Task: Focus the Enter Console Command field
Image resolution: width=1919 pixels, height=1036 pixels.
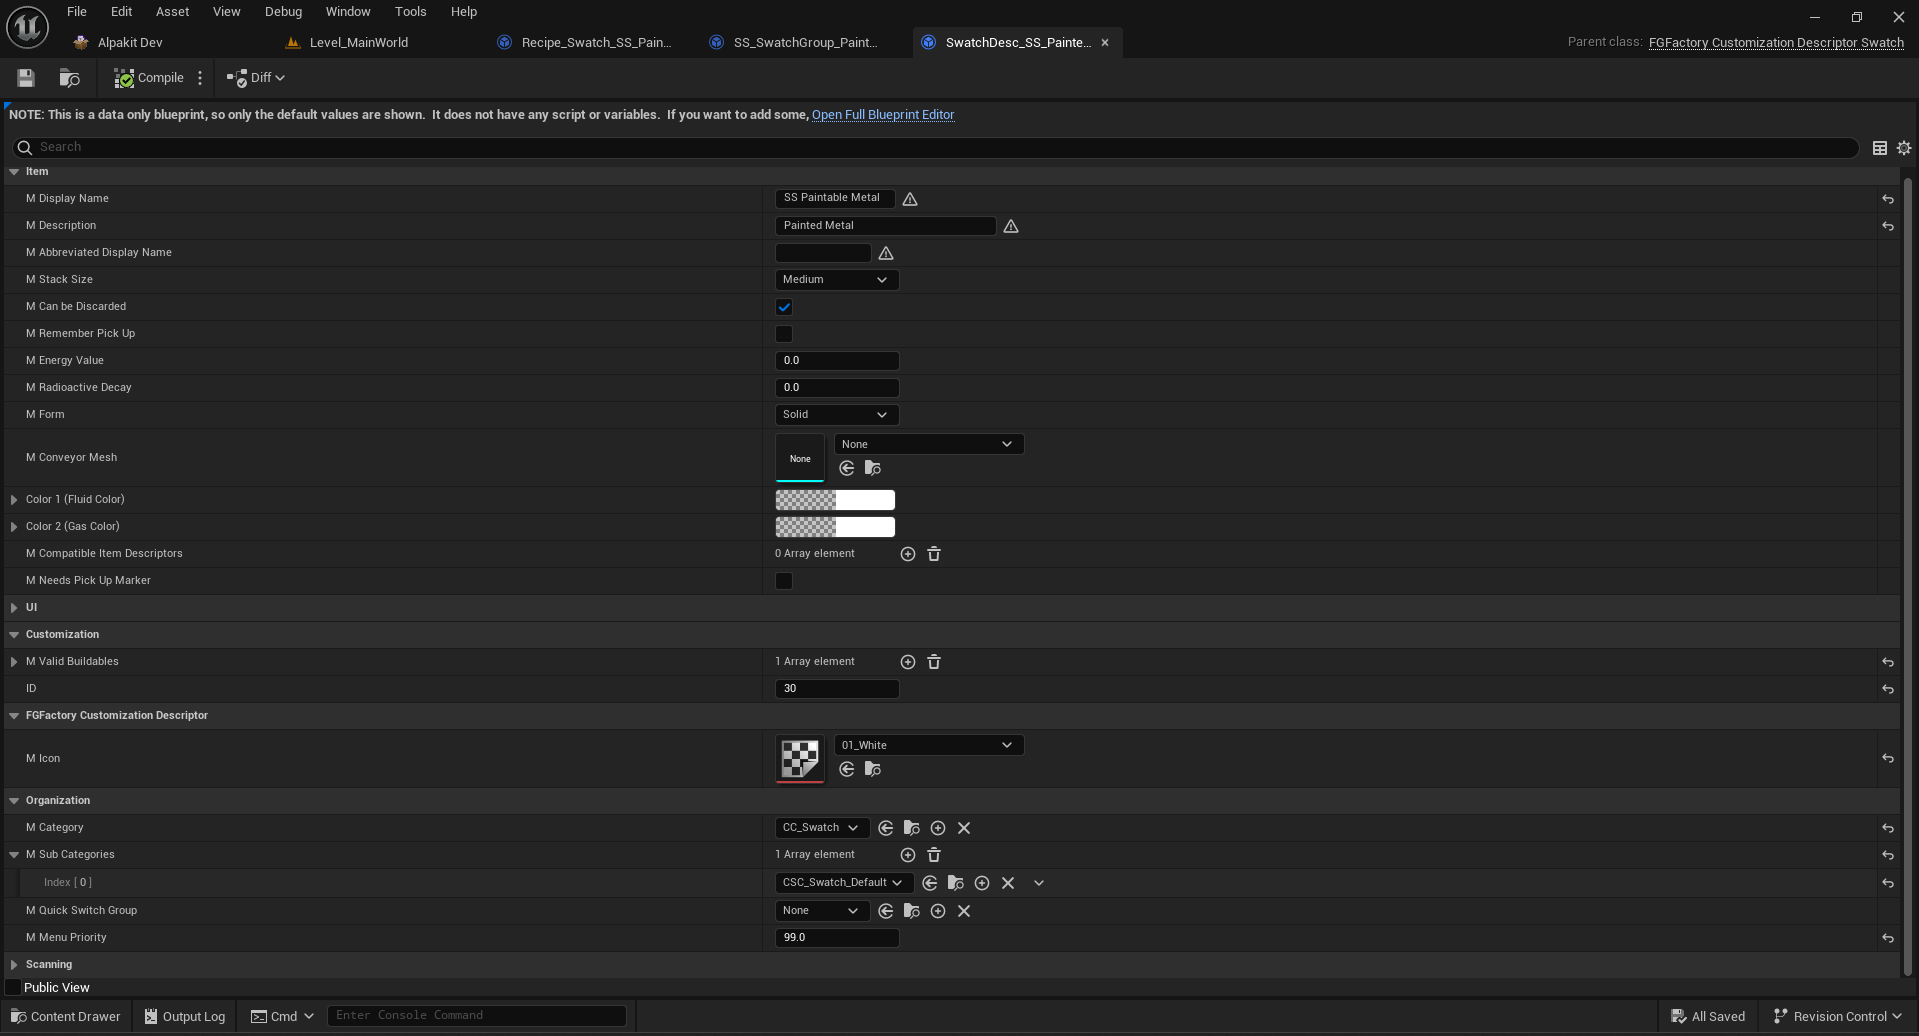Action: coord(477,1016)
